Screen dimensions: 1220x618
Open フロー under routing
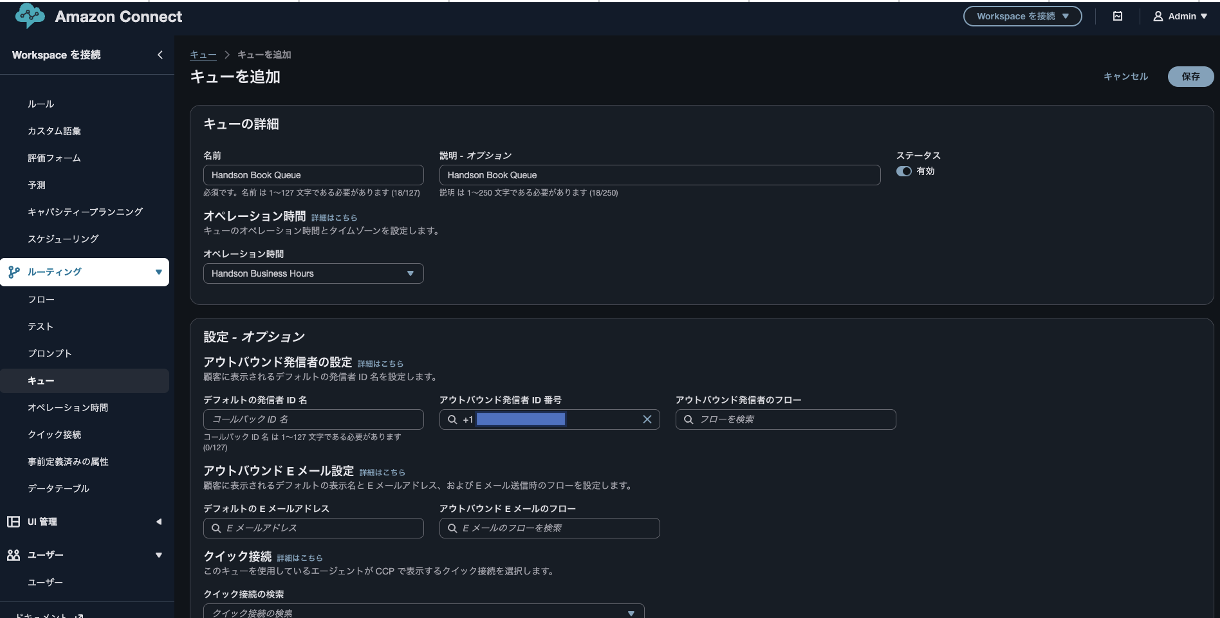[x=41, y=300]
